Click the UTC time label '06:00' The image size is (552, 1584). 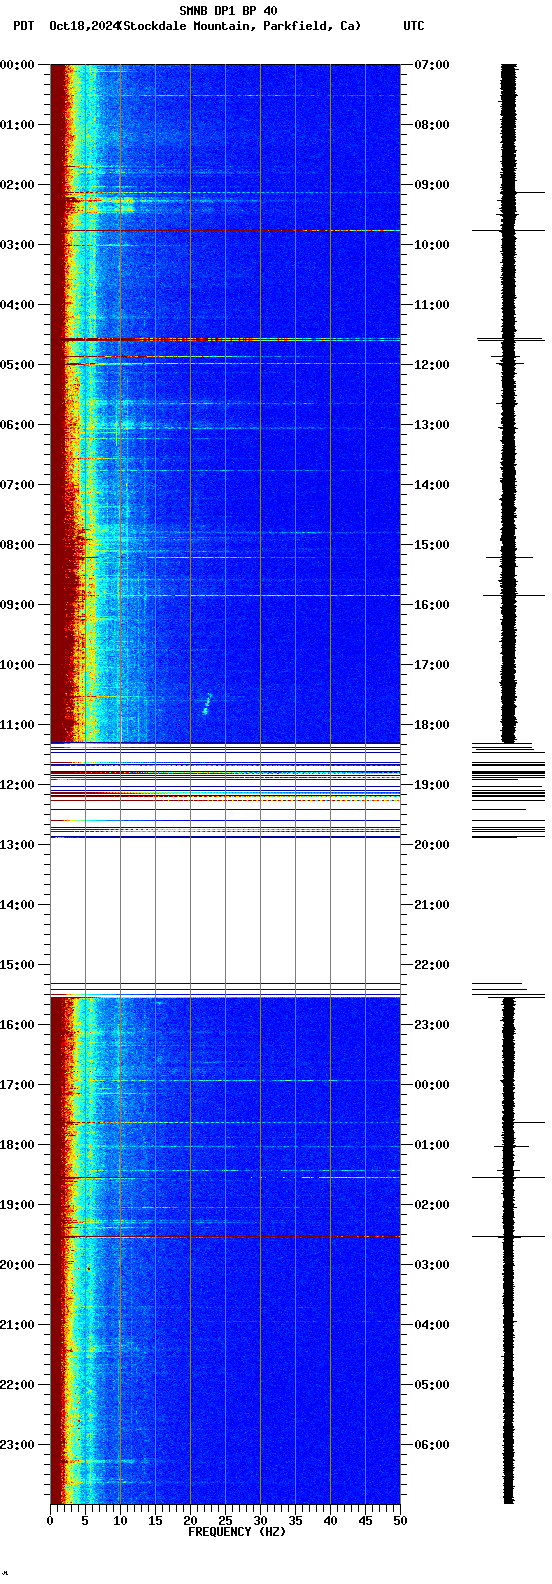click(x=431, y=1445)
